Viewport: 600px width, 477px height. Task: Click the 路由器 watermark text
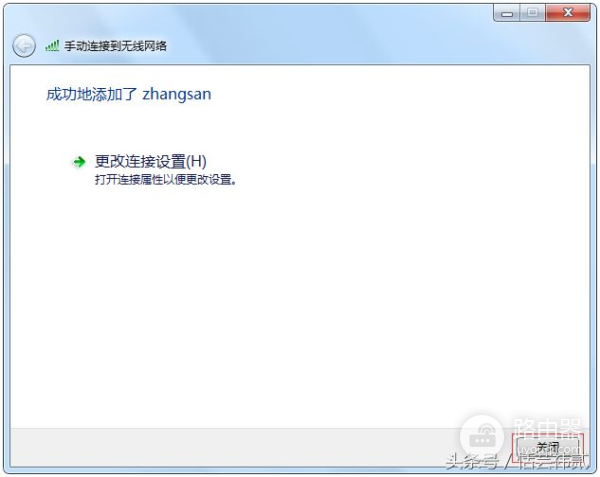(547, 428)
